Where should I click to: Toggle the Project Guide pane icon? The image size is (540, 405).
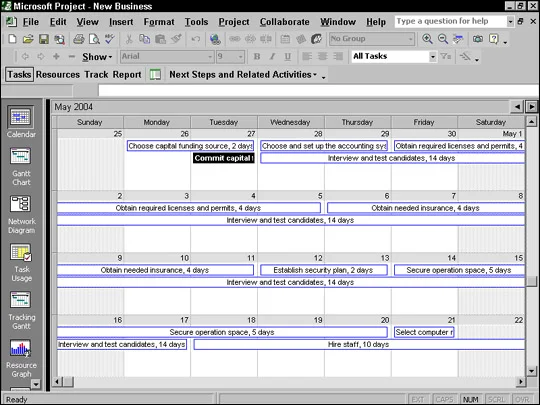(155, 74)
